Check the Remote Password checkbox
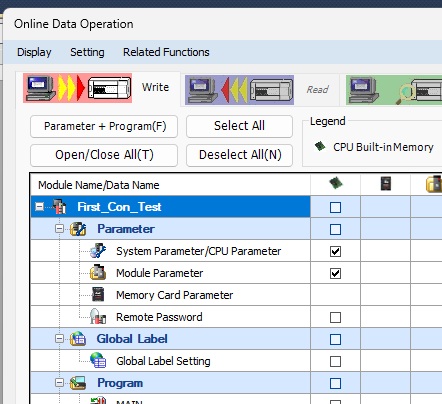The image size is (442, 404). tap(335, 317)
